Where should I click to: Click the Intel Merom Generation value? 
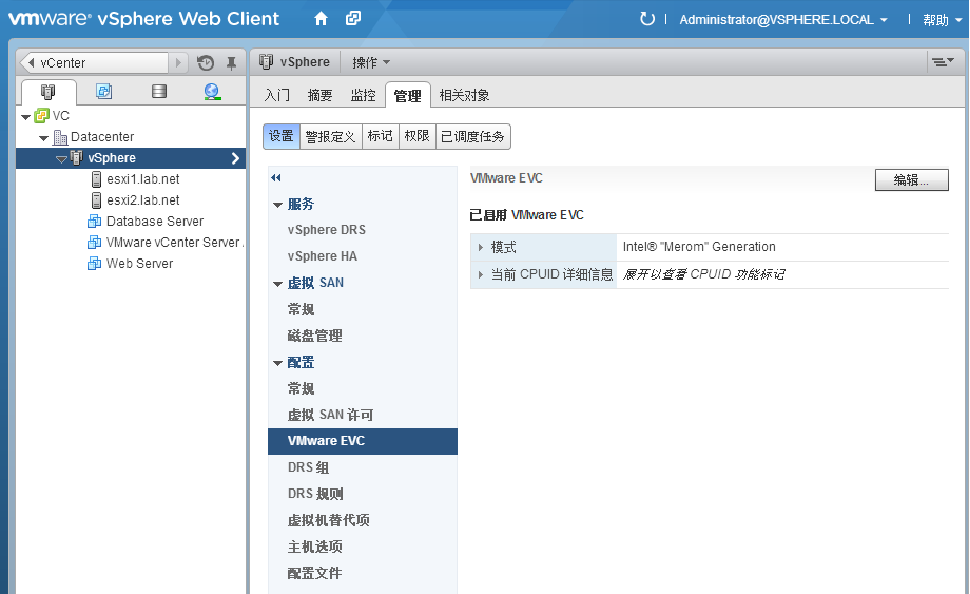click(x=699, y=247)
